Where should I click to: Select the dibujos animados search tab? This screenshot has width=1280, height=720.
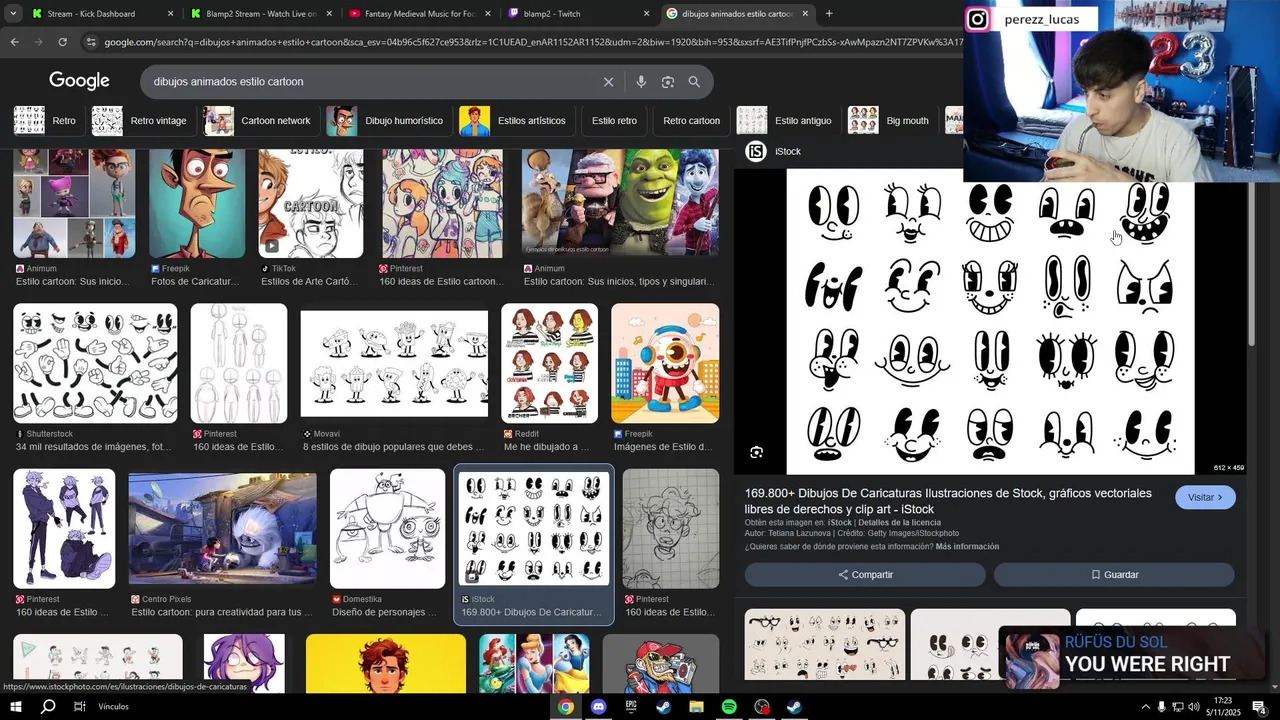tap(737, 14)
